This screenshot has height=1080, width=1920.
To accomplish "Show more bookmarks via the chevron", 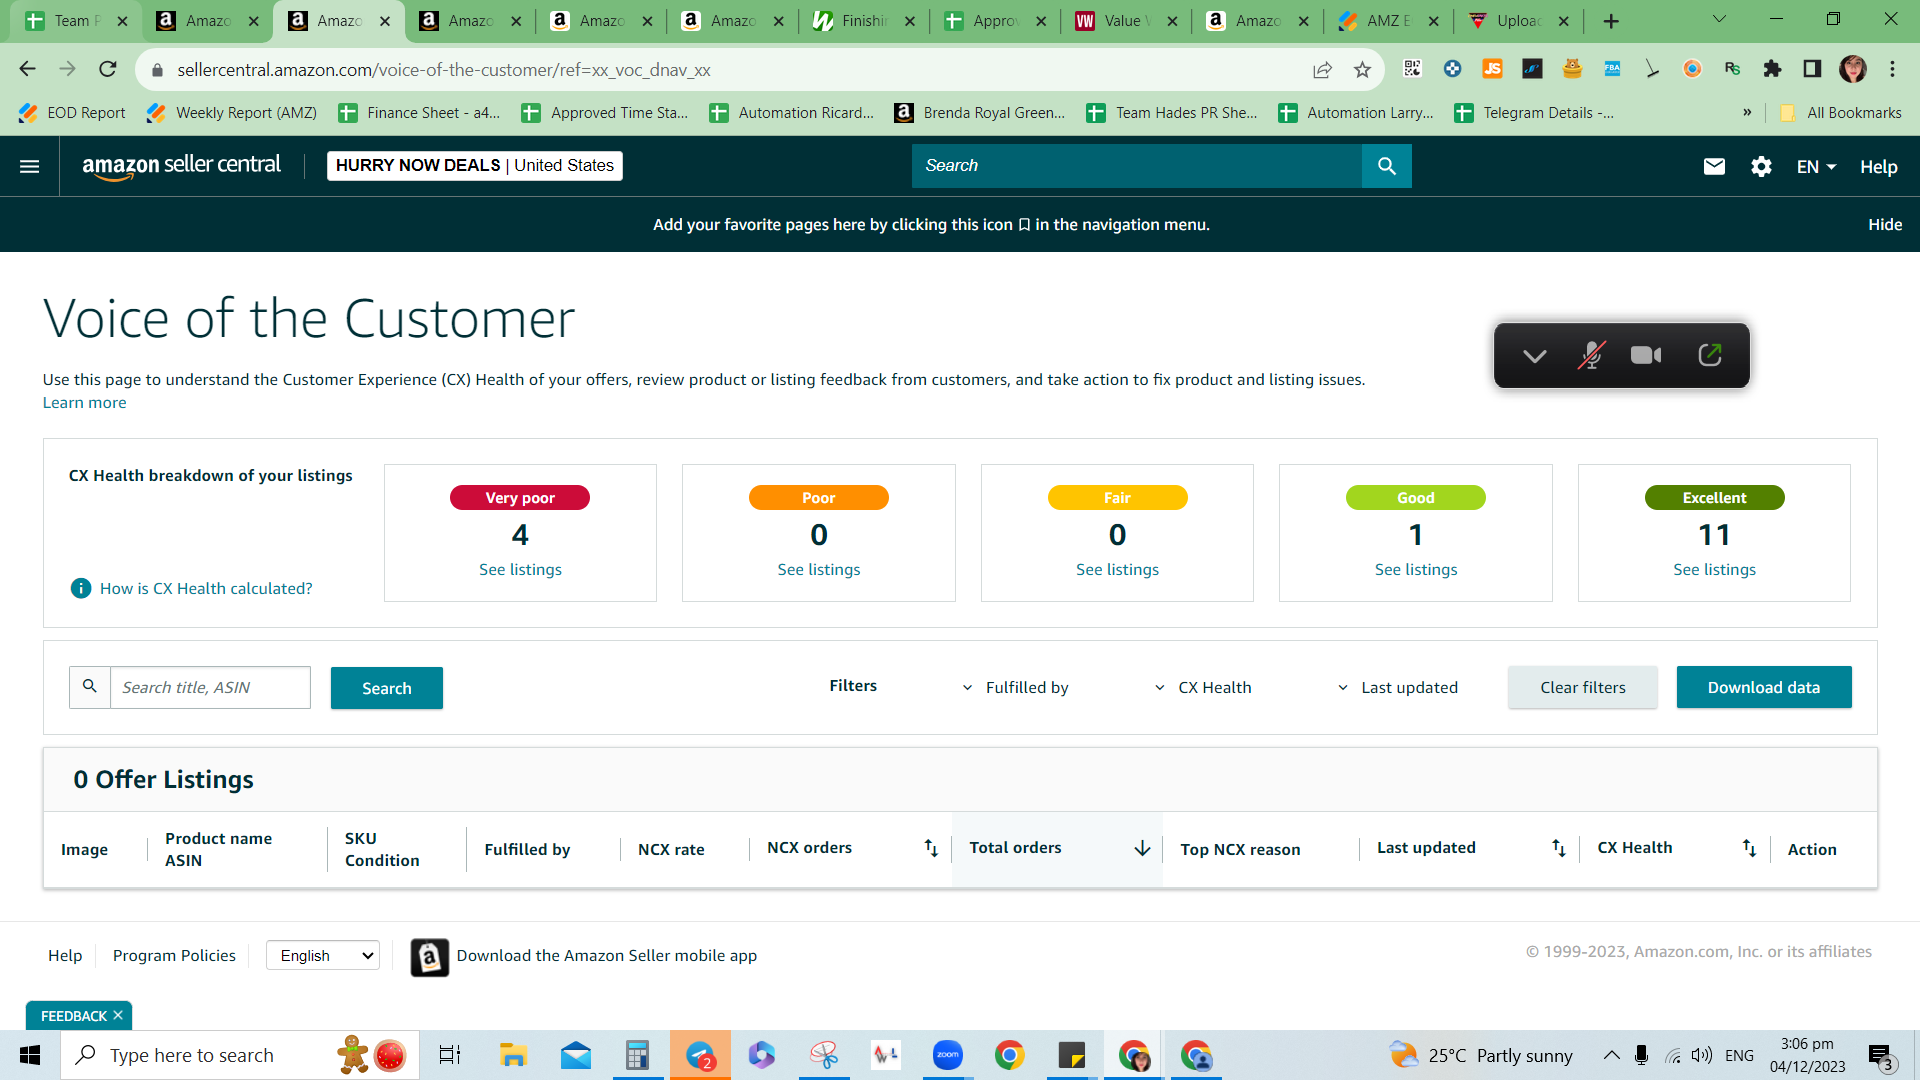I will 1747,112.
